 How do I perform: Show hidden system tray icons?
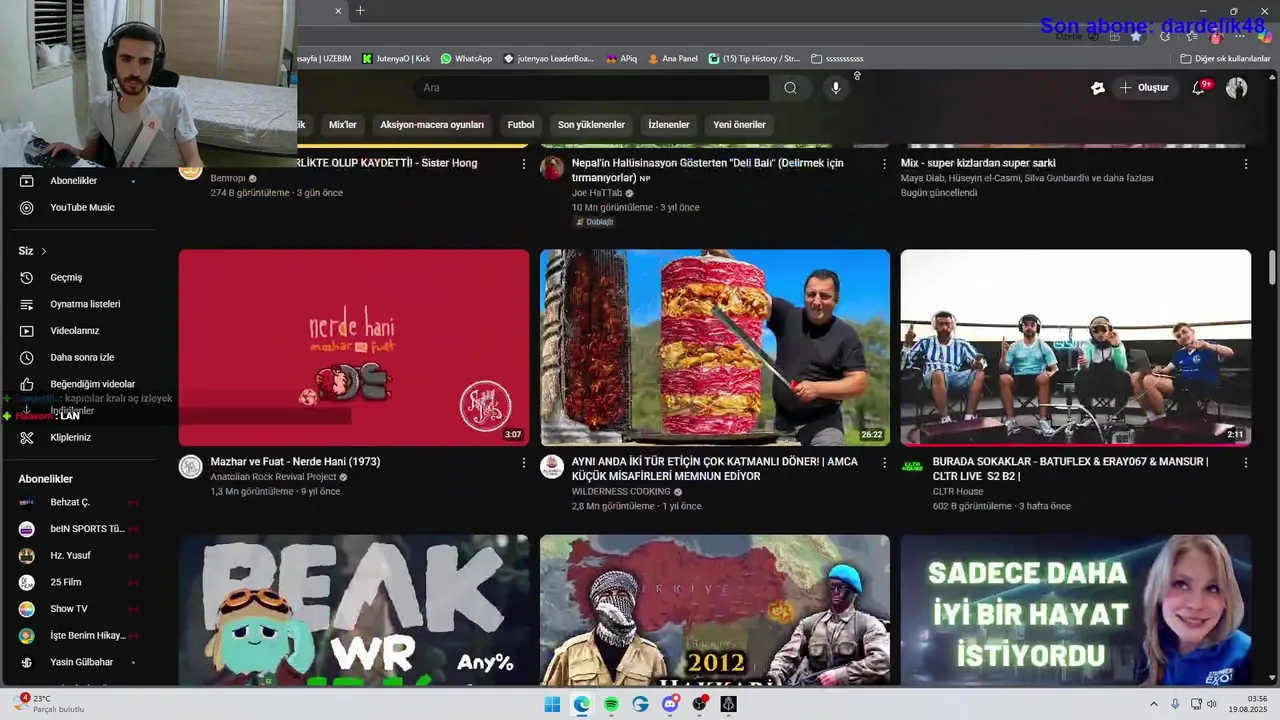1153,704
